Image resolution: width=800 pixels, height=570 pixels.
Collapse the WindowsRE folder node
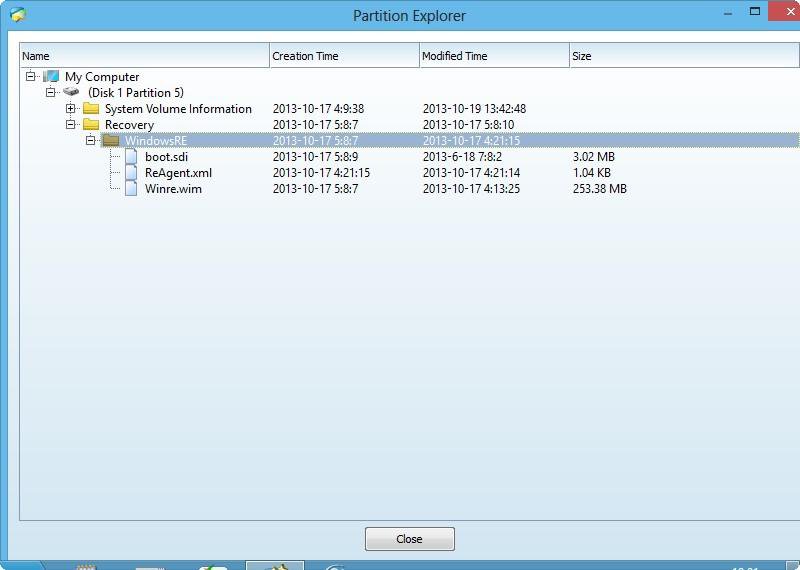tap(91, 141)
